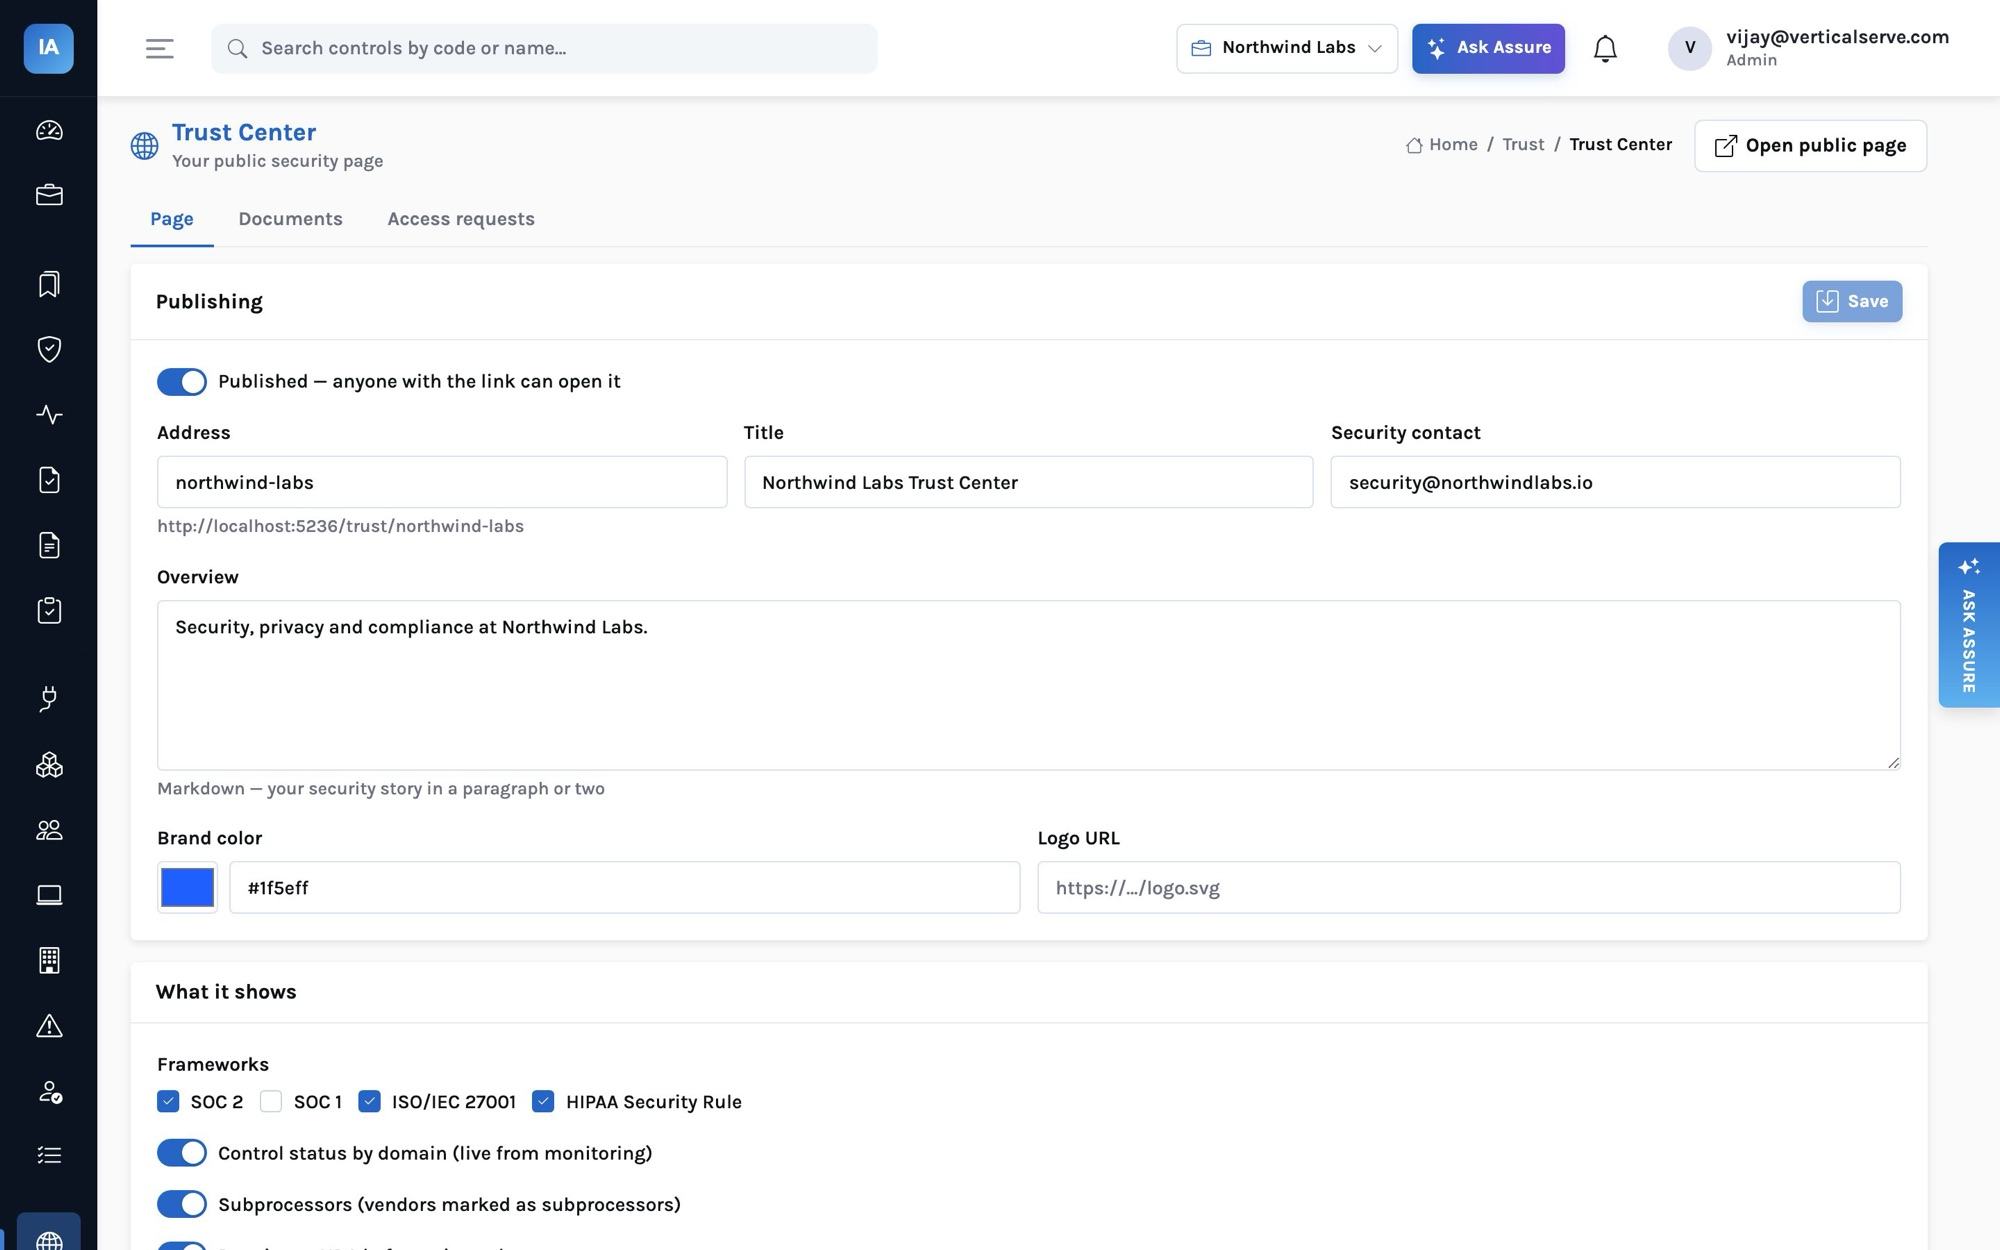Open the notifications bell
The image size is (2000, 1250).
[1605, 48]
